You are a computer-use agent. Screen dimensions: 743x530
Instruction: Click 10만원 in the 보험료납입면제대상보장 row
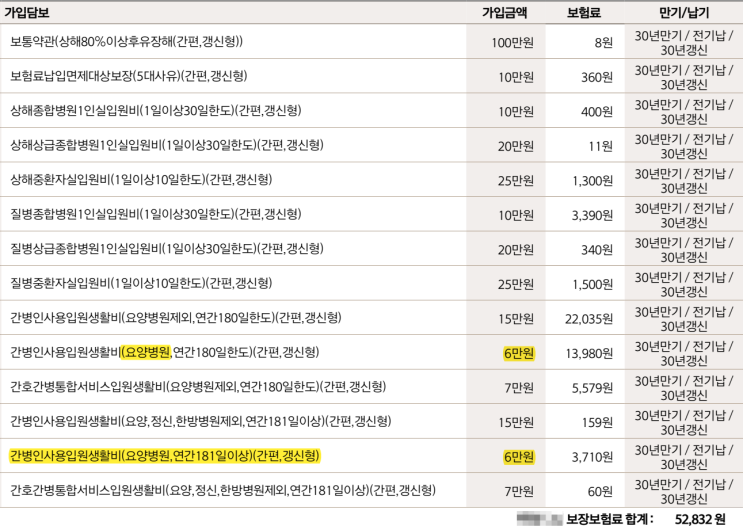tap(516, 77)
